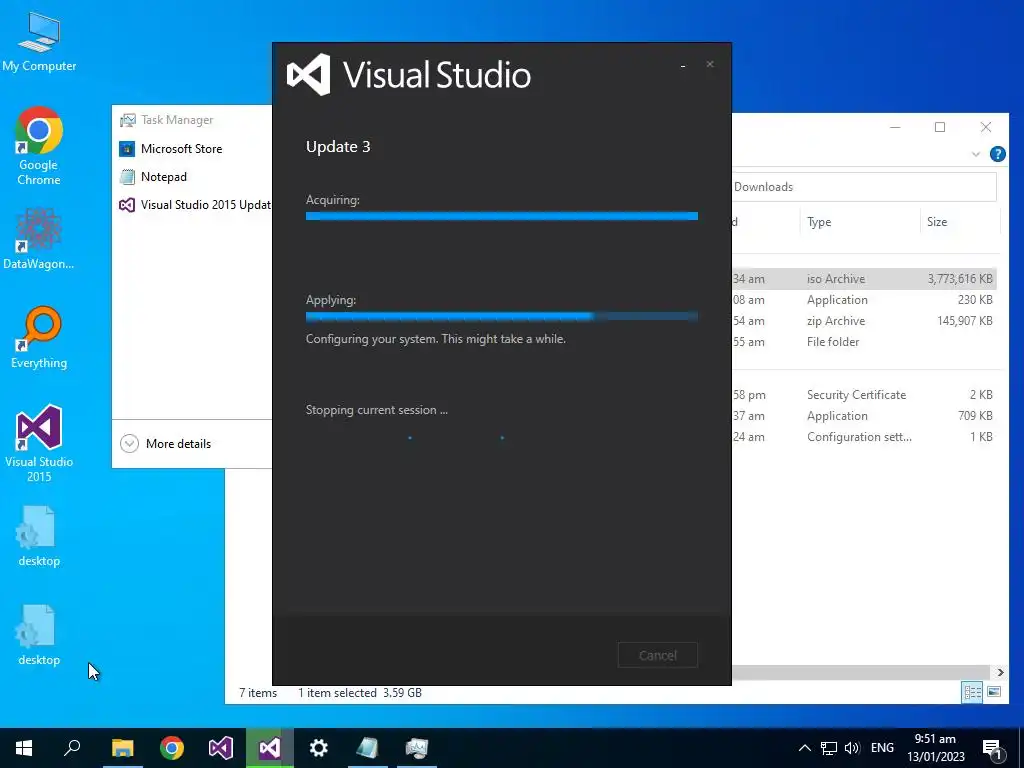Open the notification center icon

tap(992, 749)
